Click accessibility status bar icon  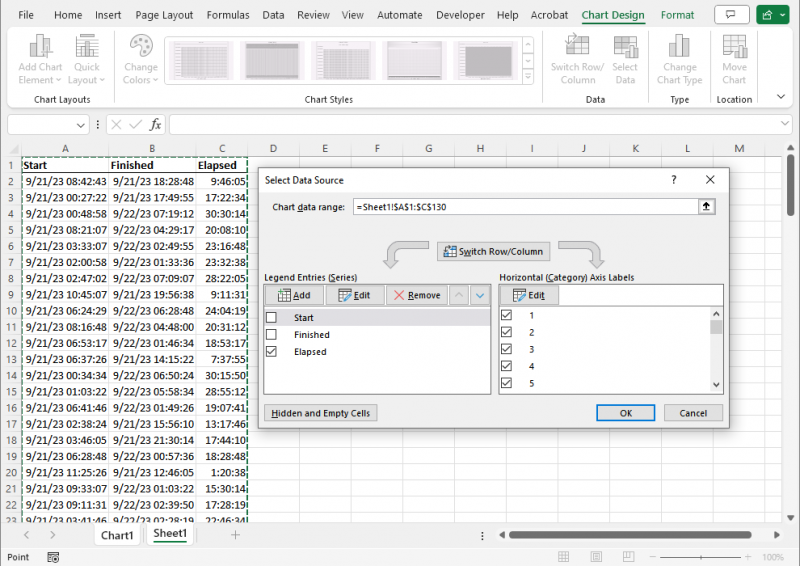click(53, 557)
